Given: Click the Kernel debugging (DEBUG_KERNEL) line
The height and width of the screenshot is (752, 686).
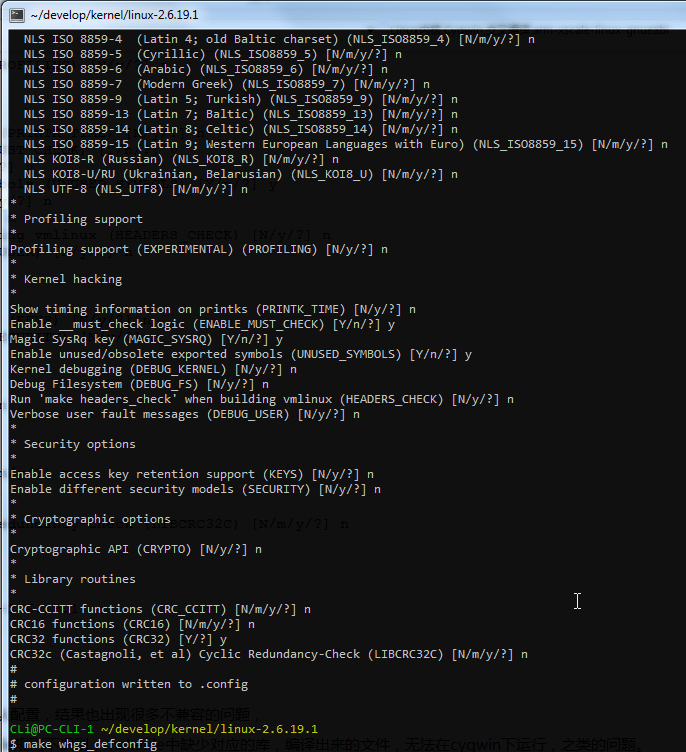Looking at the screenshot, I should [x=153, y=369].
